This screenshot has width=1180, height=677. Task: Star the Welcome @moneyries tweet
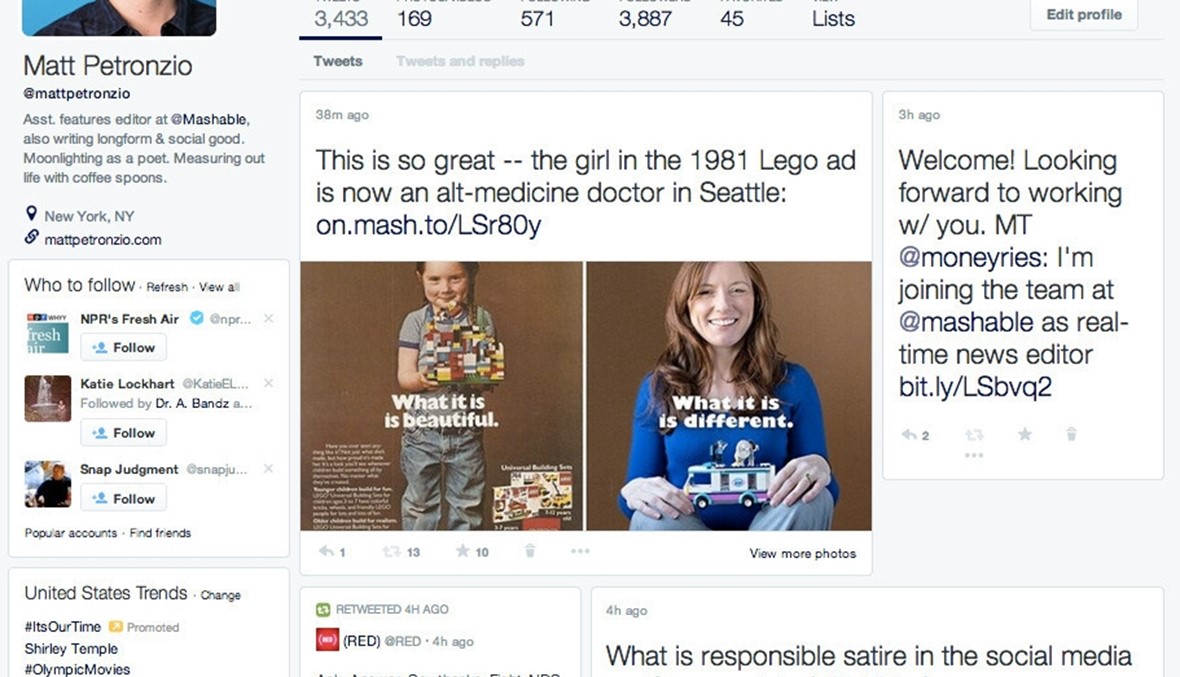1024,435
